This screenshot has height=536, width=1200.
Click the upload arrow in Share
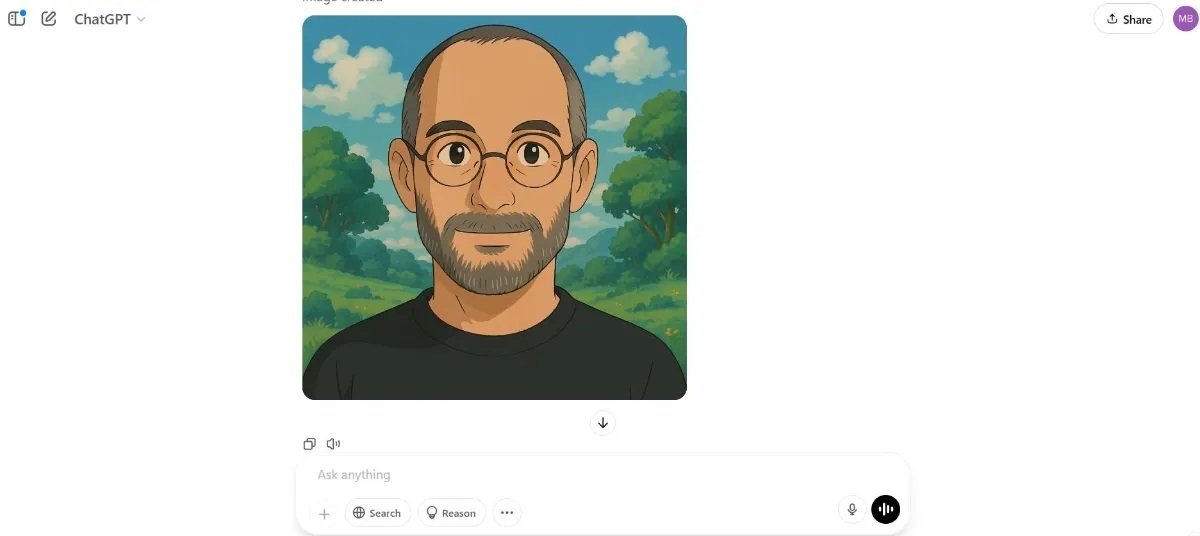[1111, 19]
